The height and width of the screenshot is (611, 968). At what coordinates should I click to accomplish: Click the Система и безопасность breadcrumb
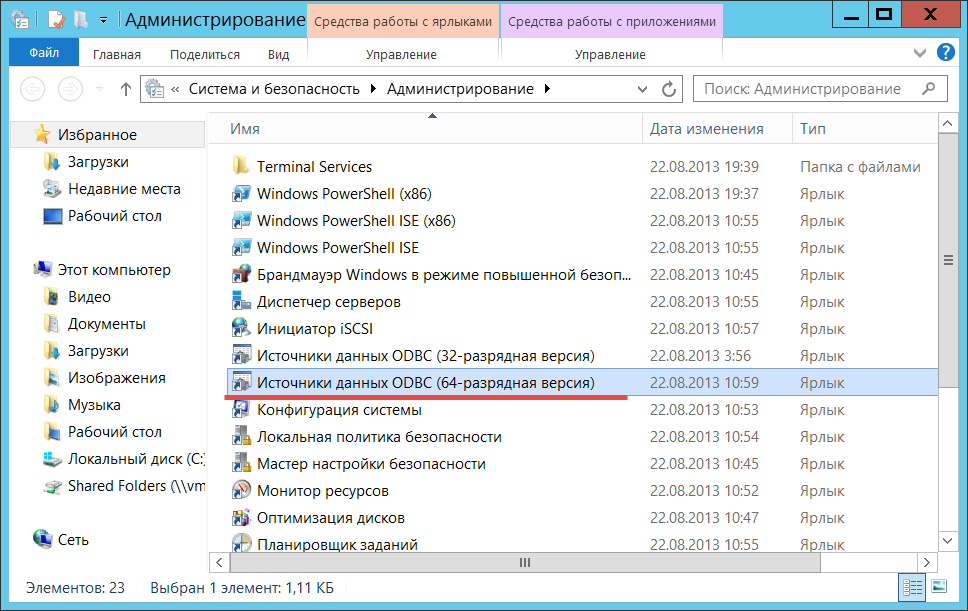point(274,89)
